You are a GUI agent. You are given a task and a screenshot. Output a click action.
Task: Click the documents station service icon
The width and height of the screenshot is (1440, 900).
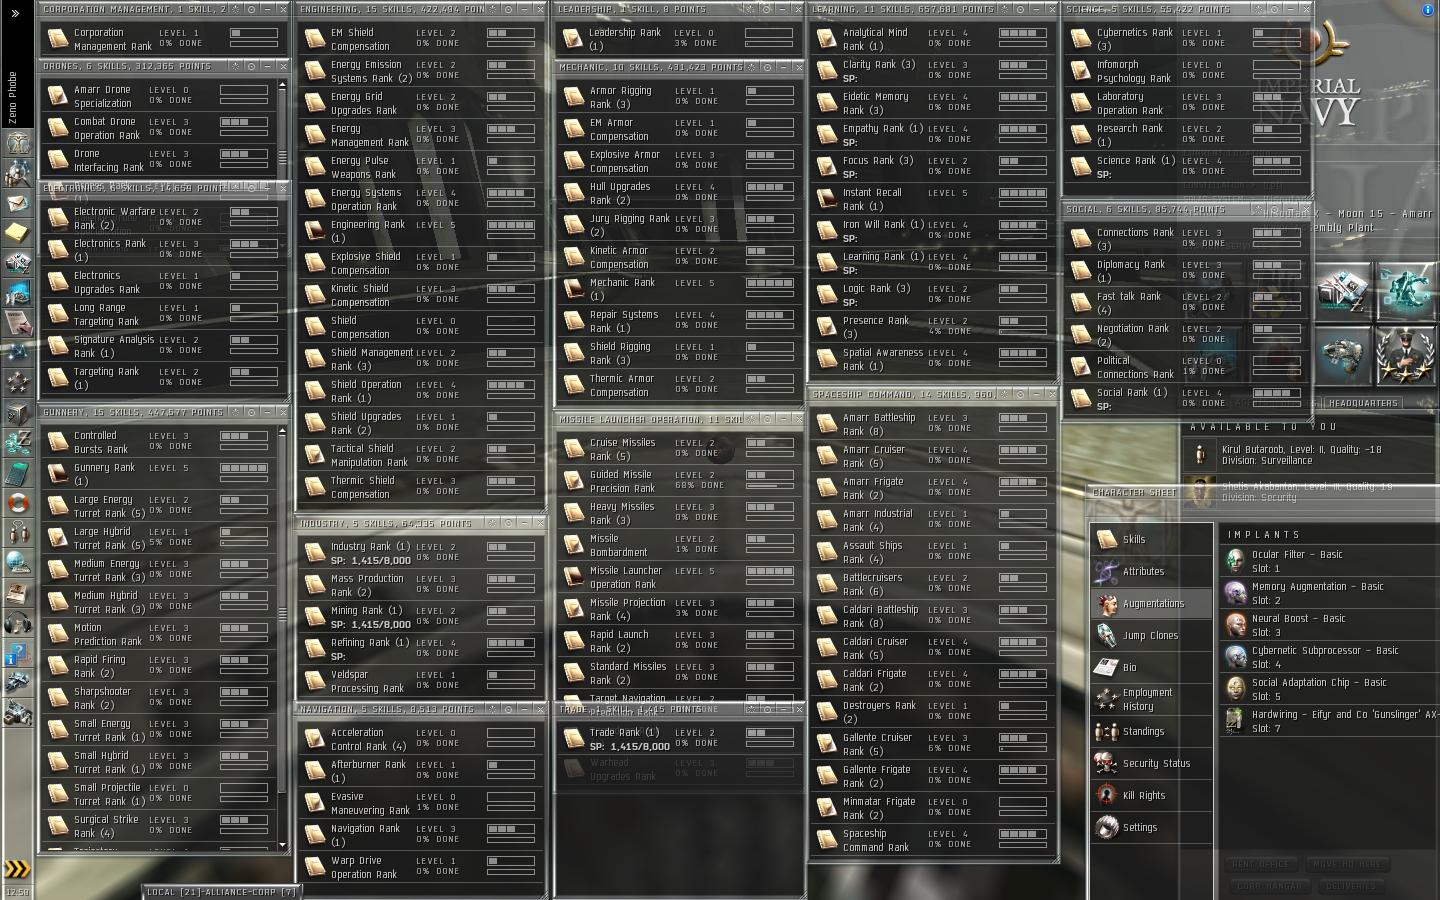pyautogui.click(x=1343, y=291)
